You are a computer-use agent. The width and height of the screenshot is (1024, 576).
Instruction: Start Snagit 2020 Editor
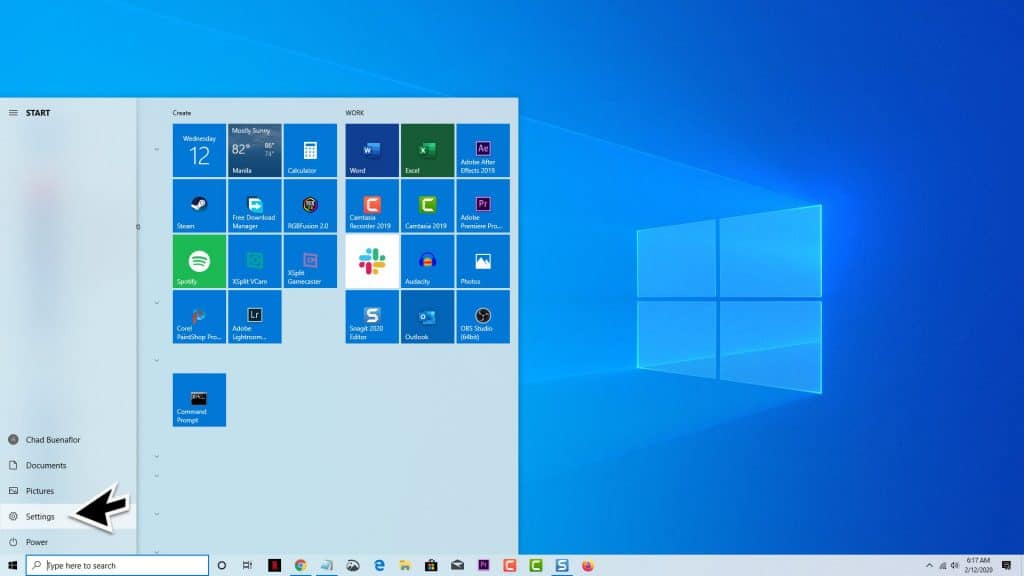(371, 317)
